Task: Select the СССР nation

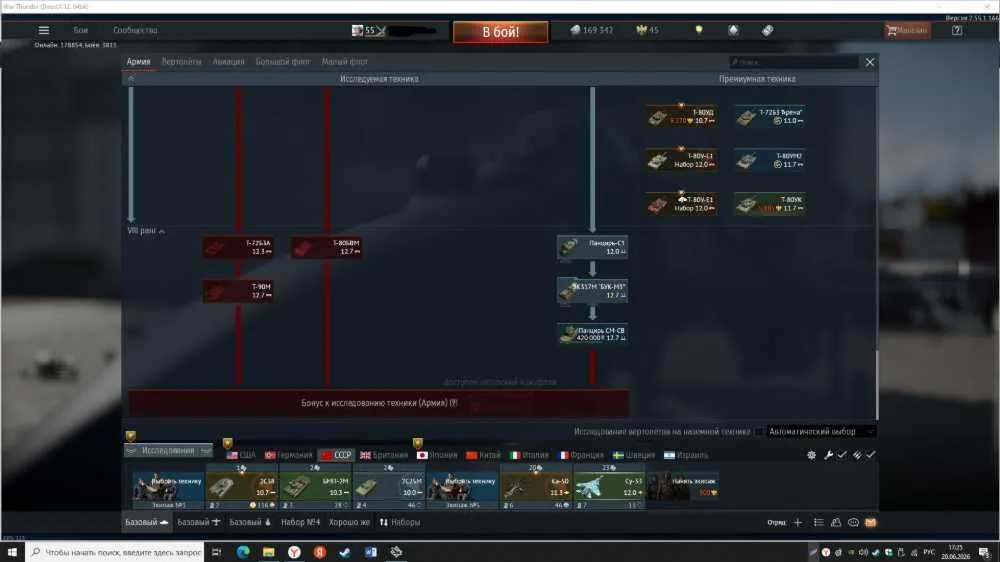Action: 337,455
